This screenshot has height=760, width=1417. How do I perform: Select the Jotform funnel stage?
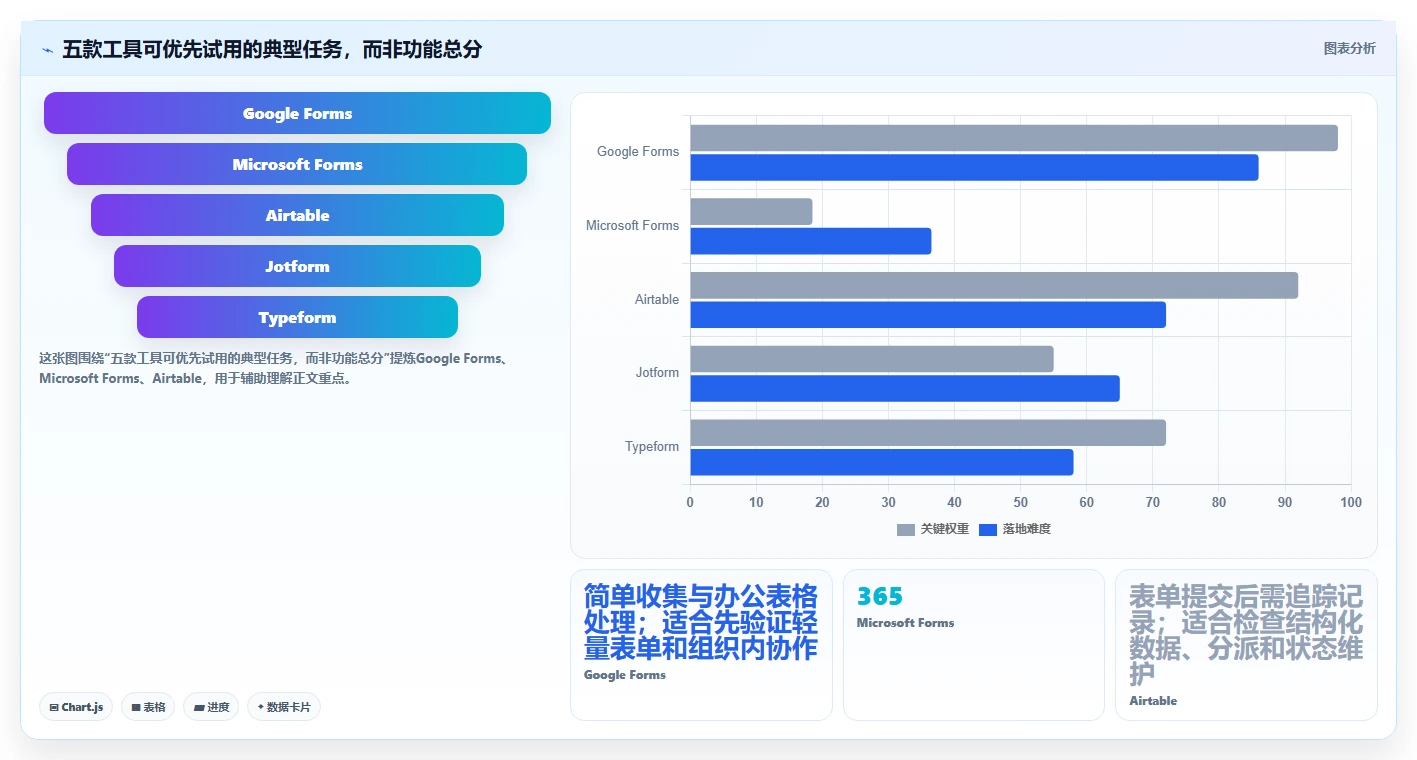pyautogui.click(x=297, y=266)
